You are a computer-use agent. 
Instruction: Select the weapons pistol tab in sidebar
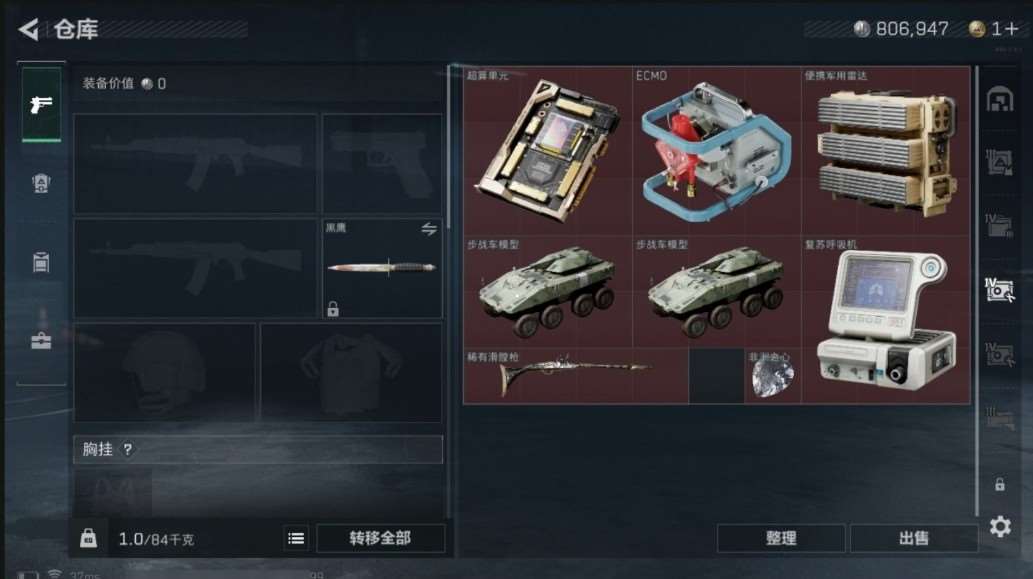[x=42, y=104]
